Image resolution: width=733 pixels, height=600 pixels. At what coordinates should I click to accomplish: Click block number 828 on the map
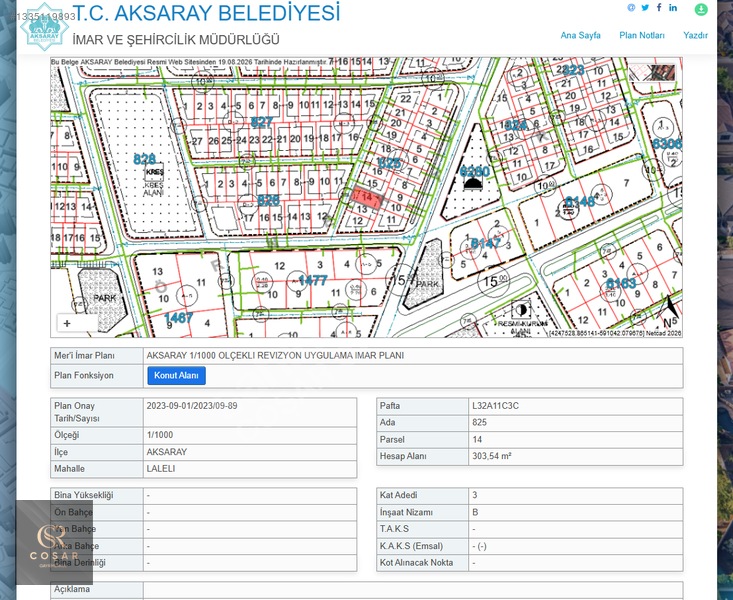tap(144, 159)
